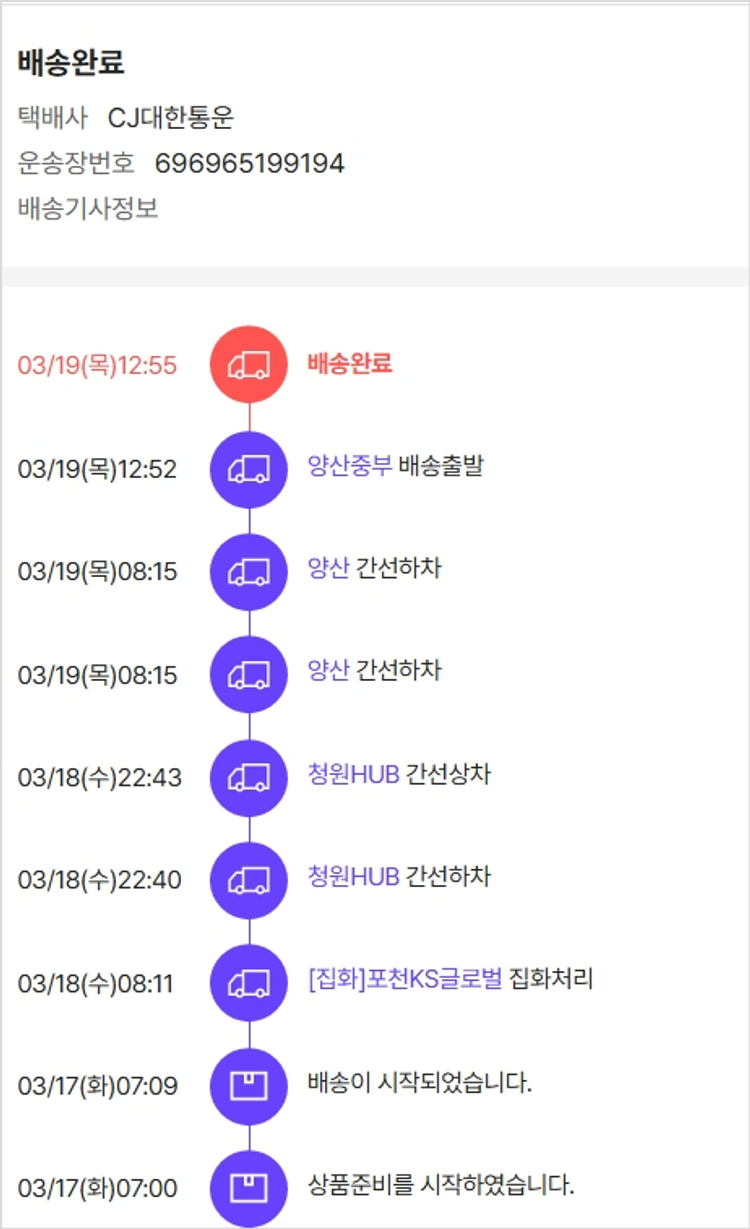Open the [집화]포천KS글로벌 link
This screenshot has width=750, height=1229.
(405, 979)
